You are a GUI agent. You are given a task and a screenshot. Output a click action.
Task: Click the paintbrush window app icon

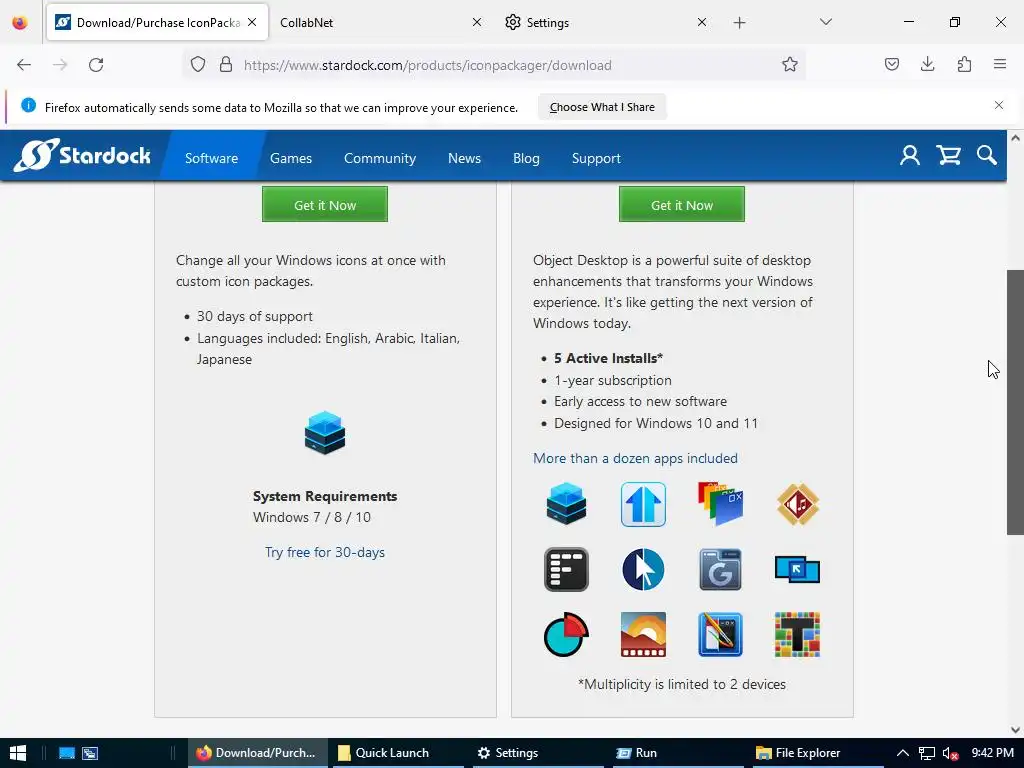coord(720,634)
